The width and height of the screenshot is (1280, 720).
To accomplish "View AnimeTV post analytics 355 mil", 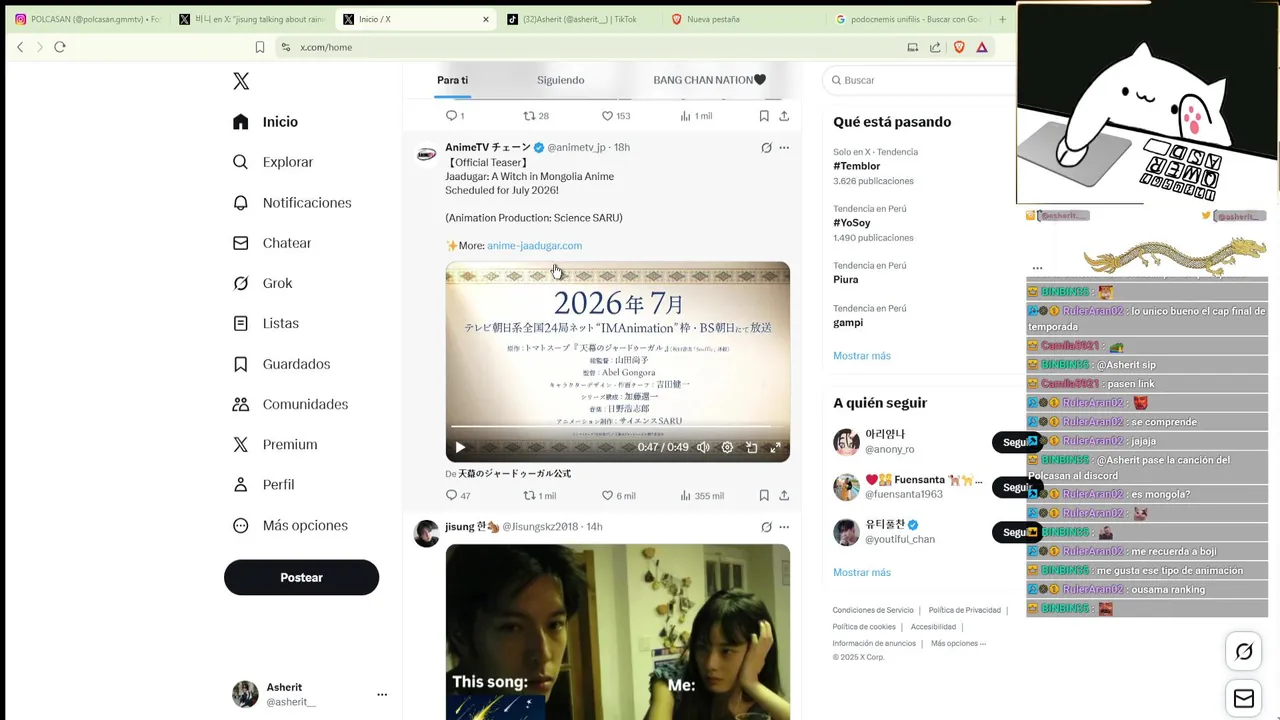I will 702,495.
